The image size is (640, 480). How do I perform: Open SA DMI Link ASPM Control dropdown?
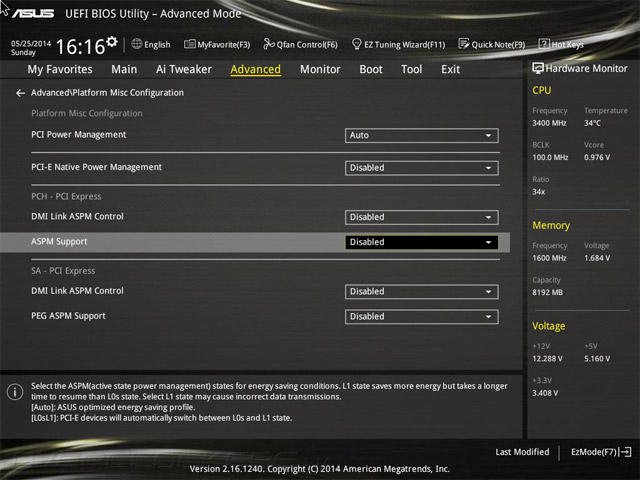pos(421,292)
